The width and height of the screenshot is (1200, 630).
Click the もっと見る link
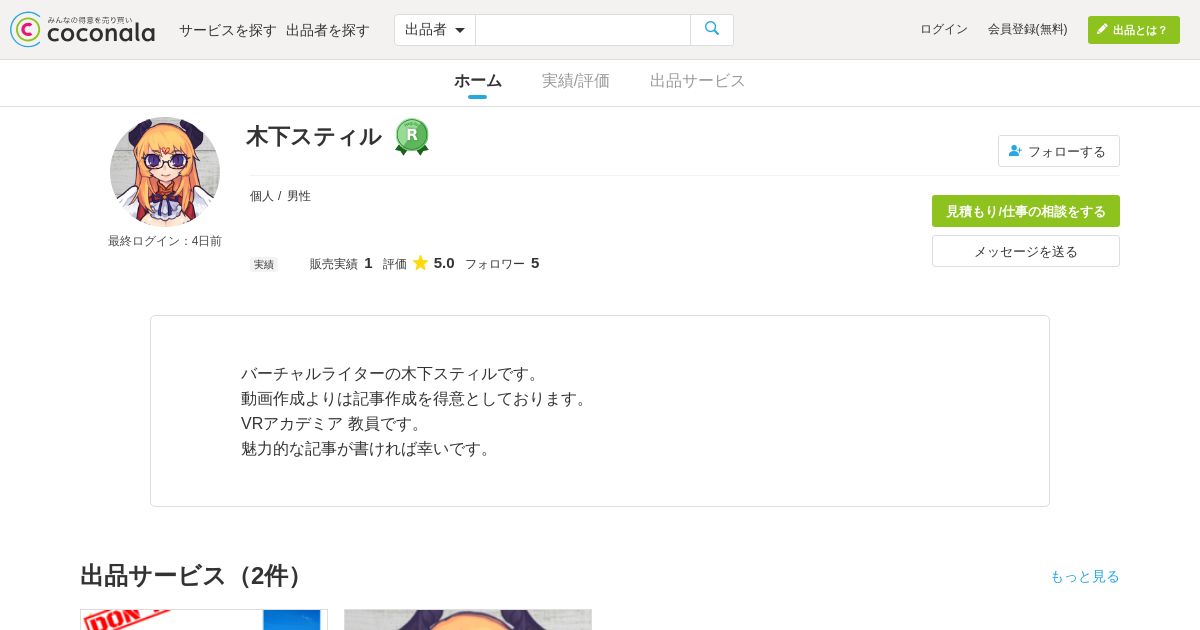(x=1085, y=576)
